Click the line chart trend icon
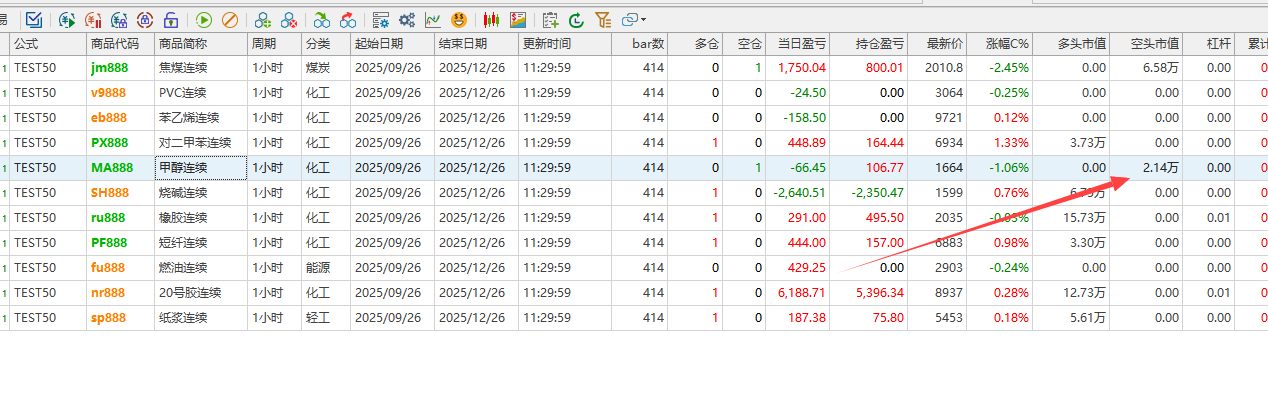This screenshot has width=1268, height=400. [433, 19]
